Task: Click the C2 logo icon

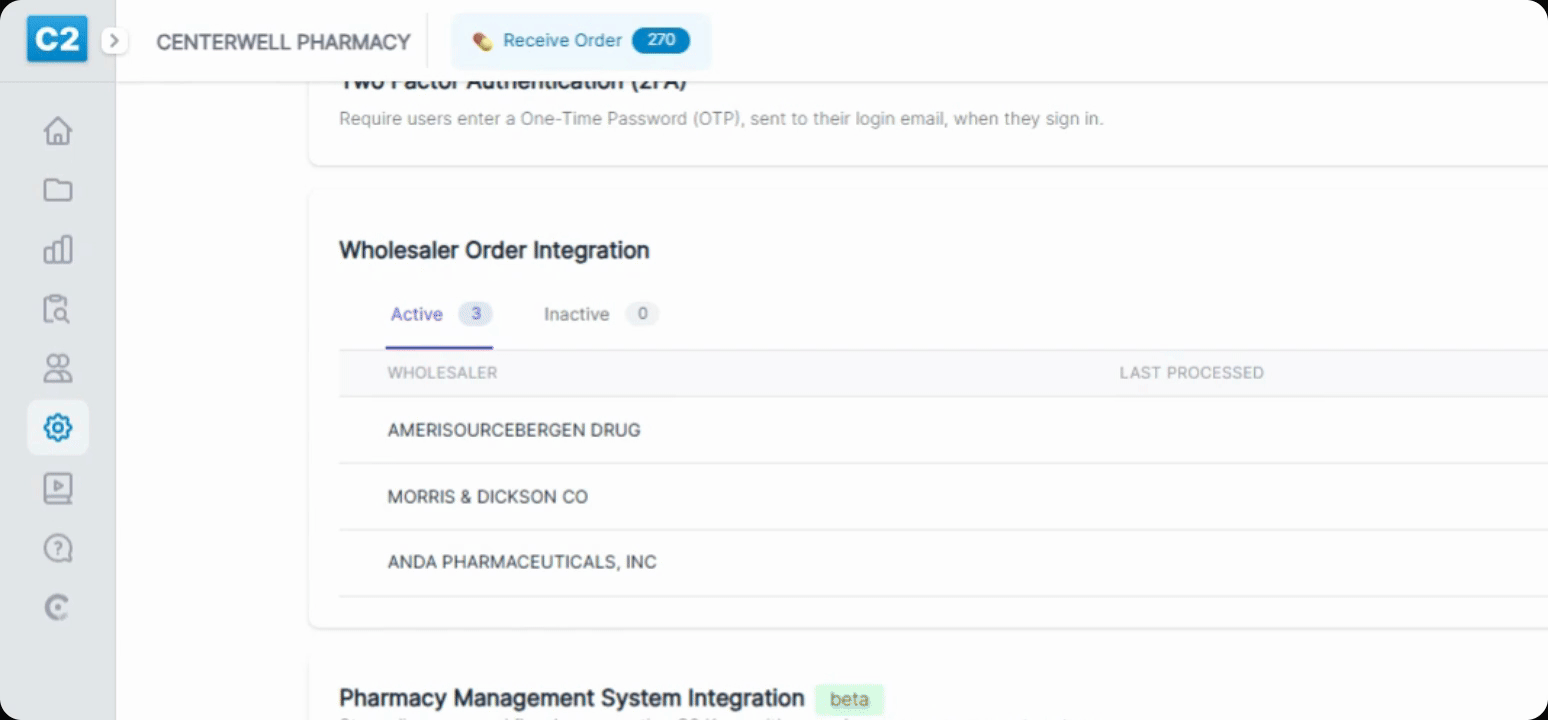Action: pos(57,40)
